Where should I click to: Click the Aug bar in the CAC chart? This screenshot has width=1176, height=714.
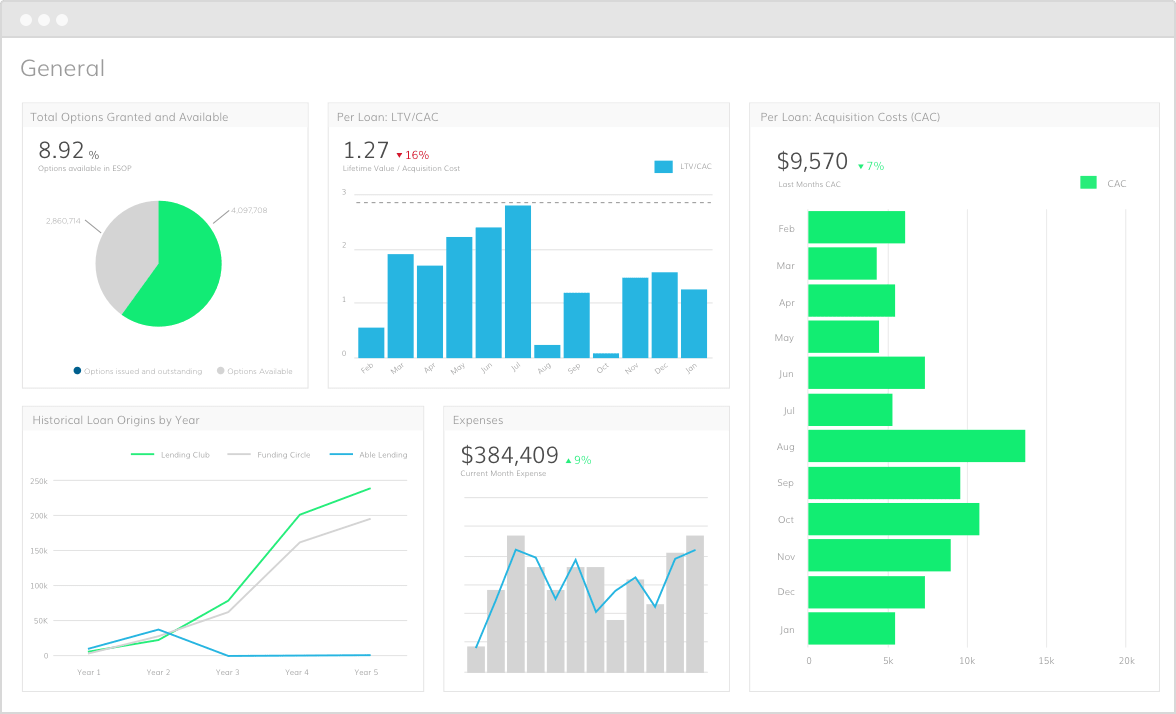(915, 446)
